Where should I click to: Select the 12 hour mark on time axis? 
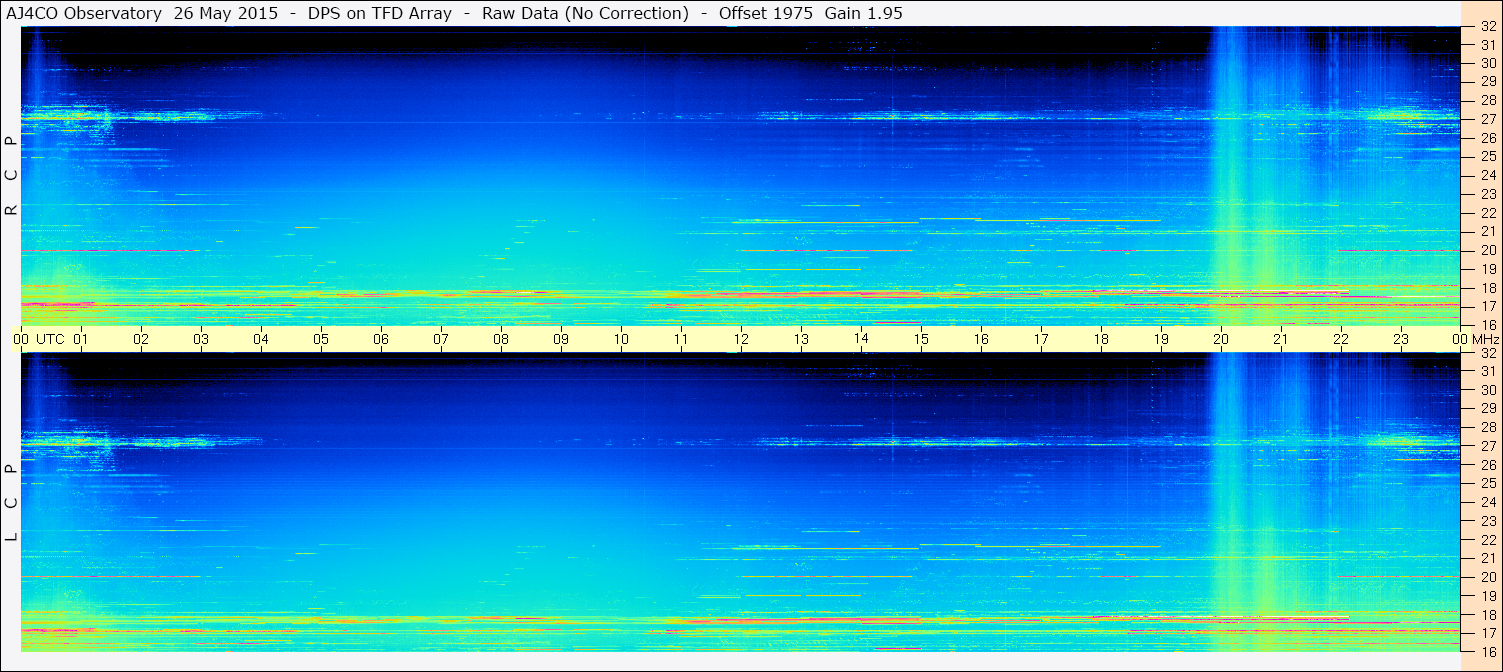pyautogui.click(x=741, y=339)
